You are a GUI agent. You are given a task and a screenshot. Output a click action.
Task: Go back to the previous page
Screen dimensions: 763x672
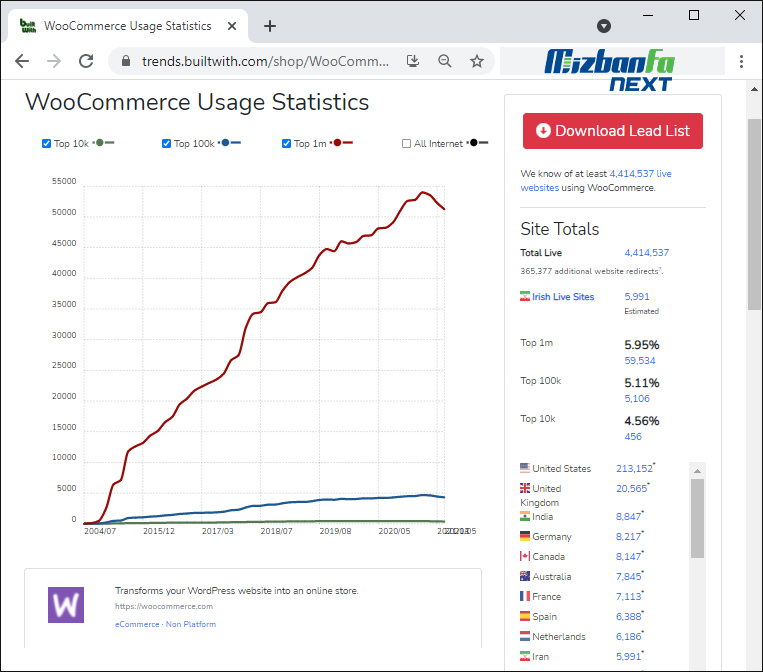pos(22,61)
